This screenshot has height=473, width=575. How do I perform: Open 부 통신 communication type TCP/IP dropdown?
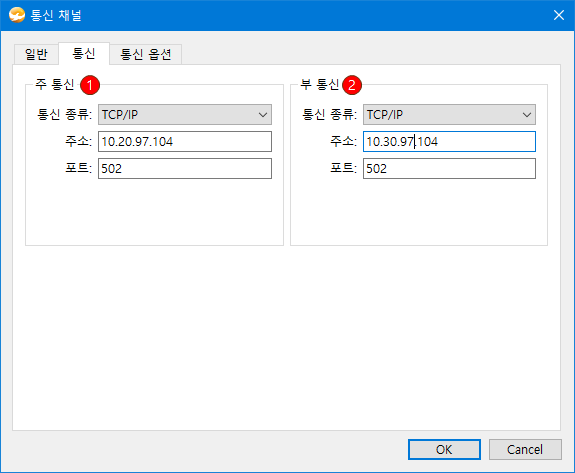pyautogui.click(x=449, y=114)
